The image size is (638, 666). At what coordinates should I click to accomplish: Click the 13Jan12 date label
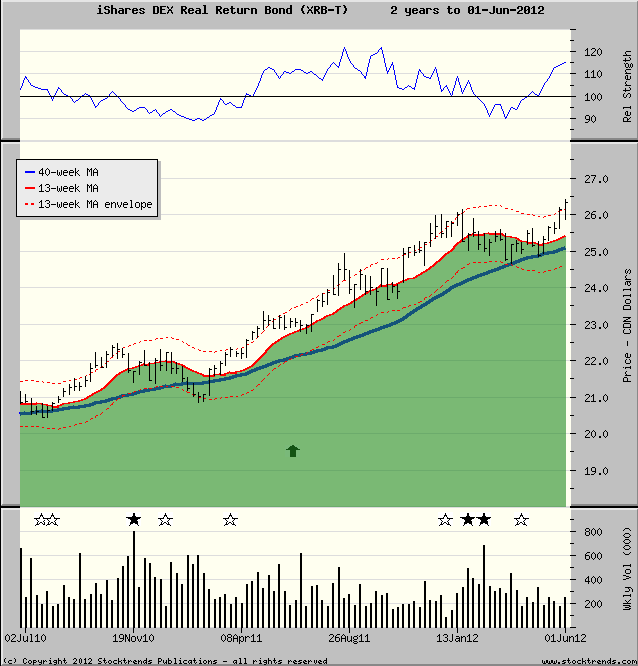457,638
